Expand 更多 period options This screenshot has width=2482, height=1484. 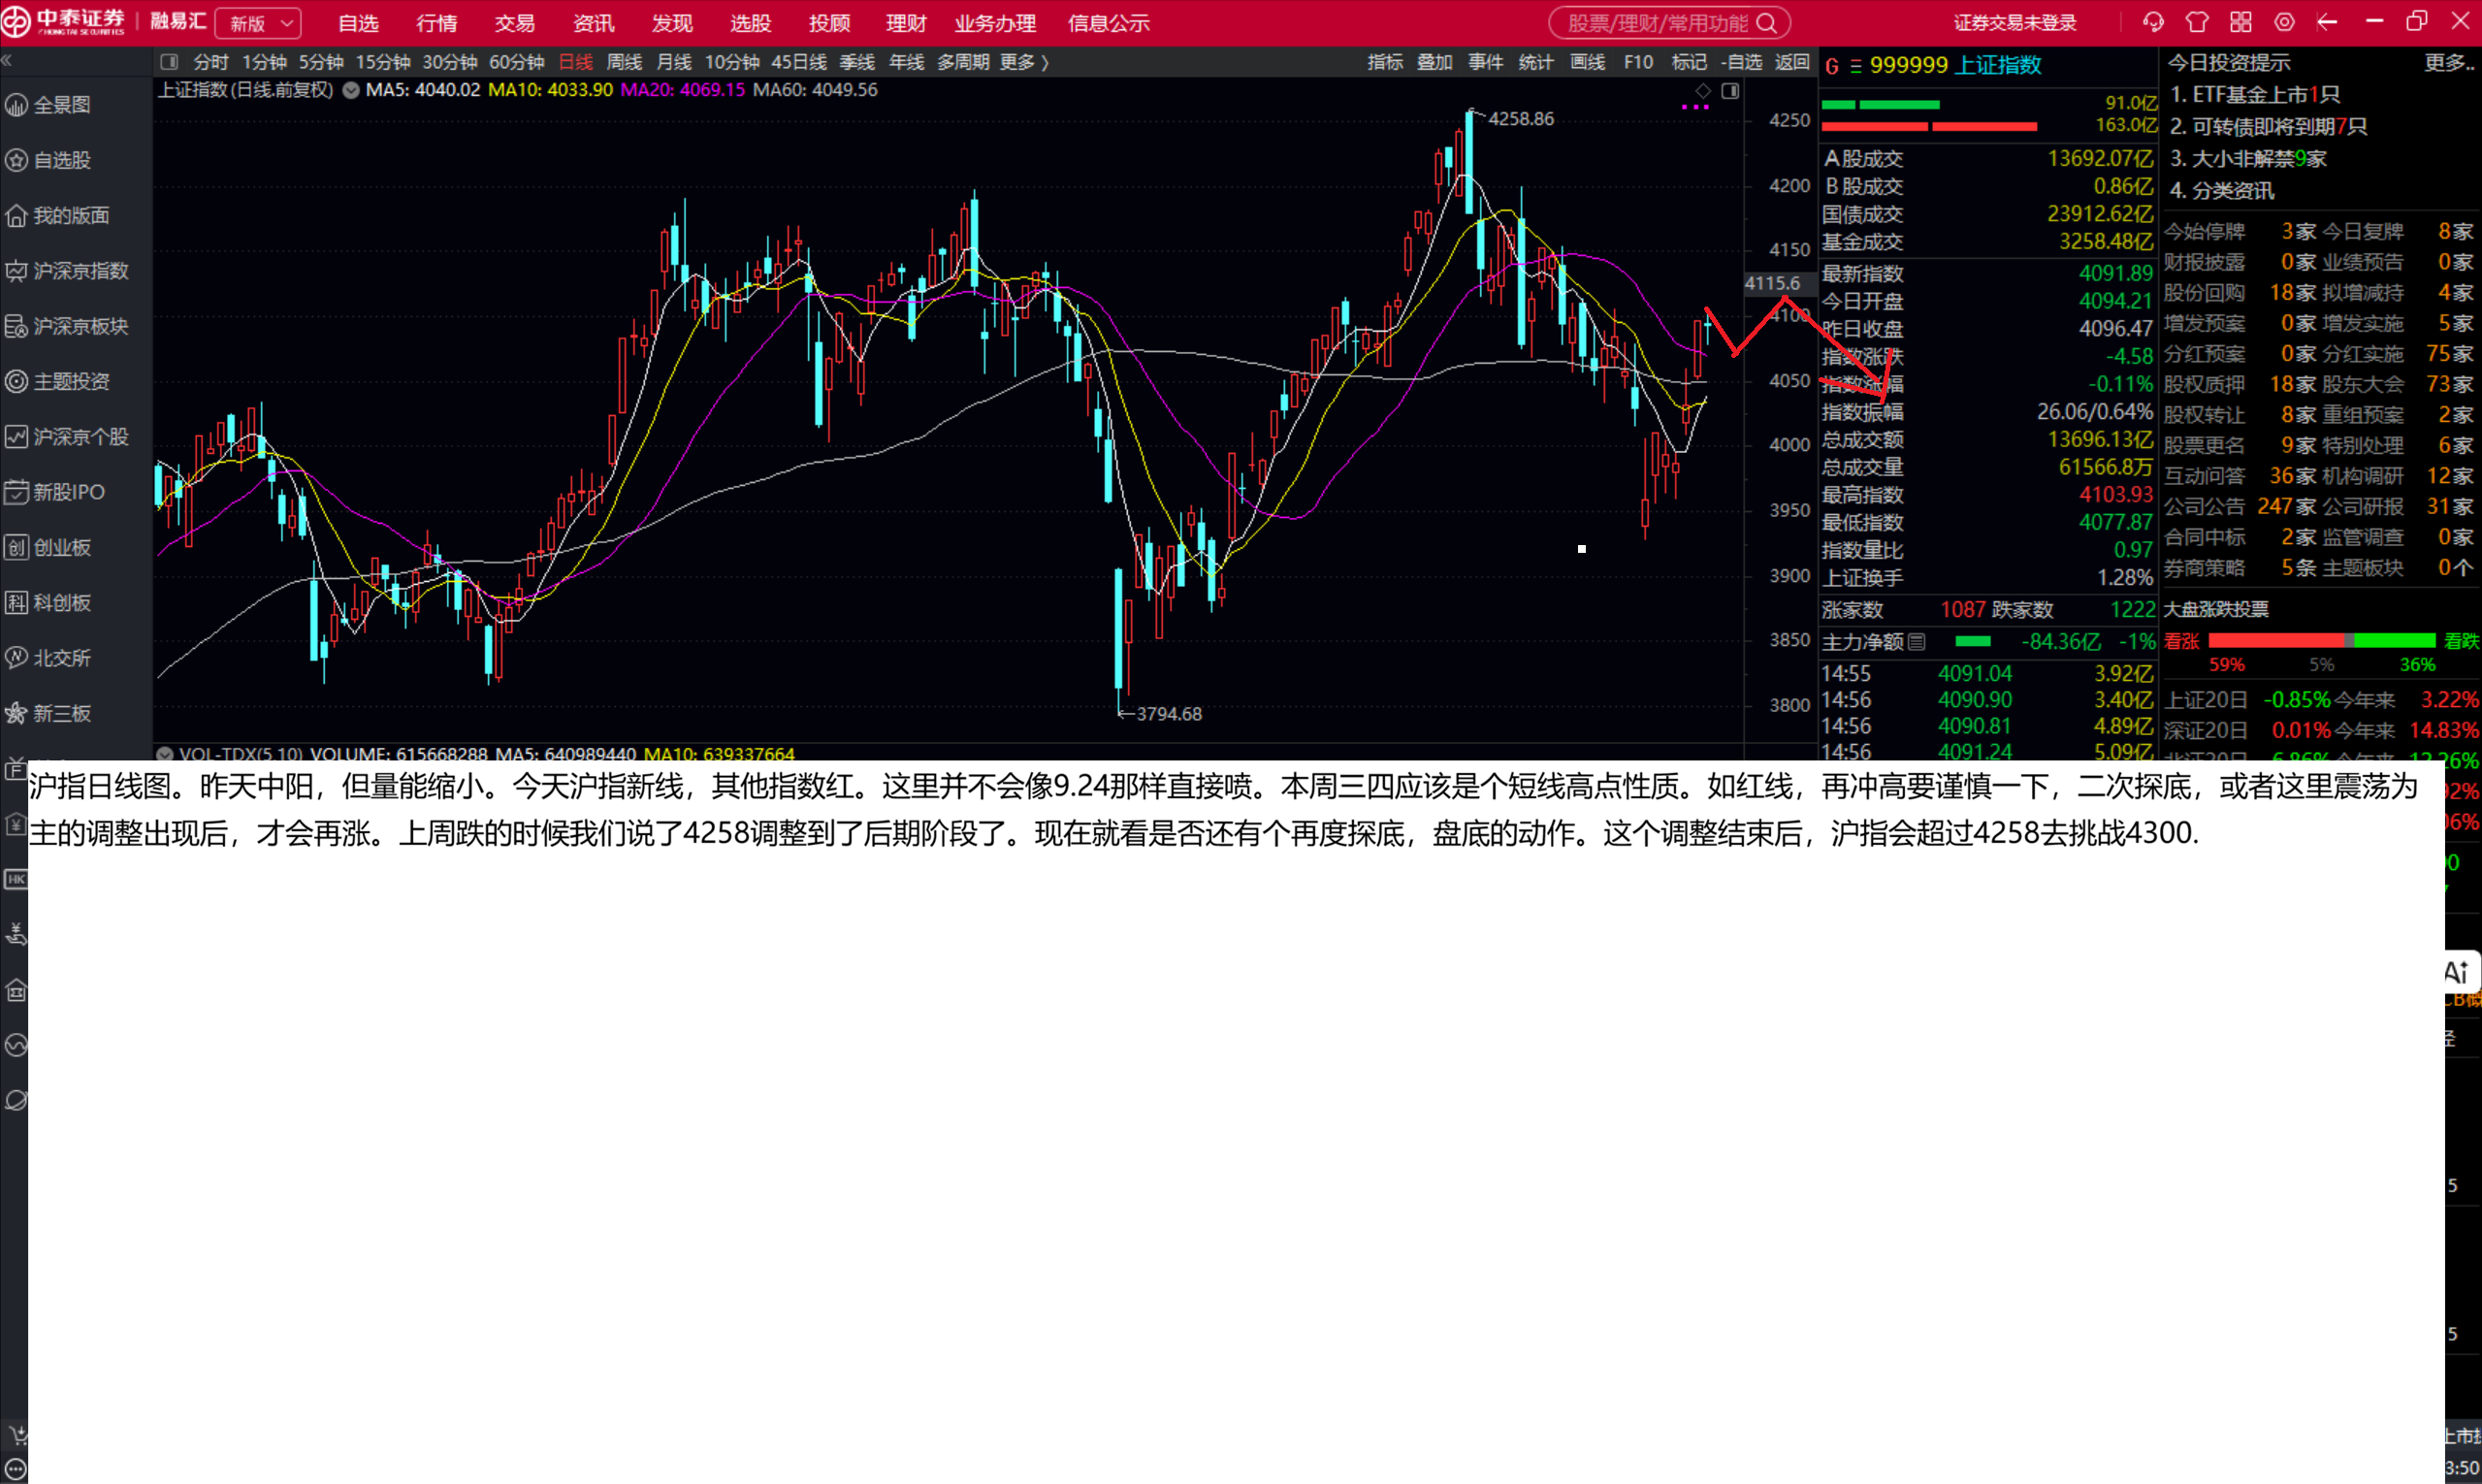point(1025,62)
